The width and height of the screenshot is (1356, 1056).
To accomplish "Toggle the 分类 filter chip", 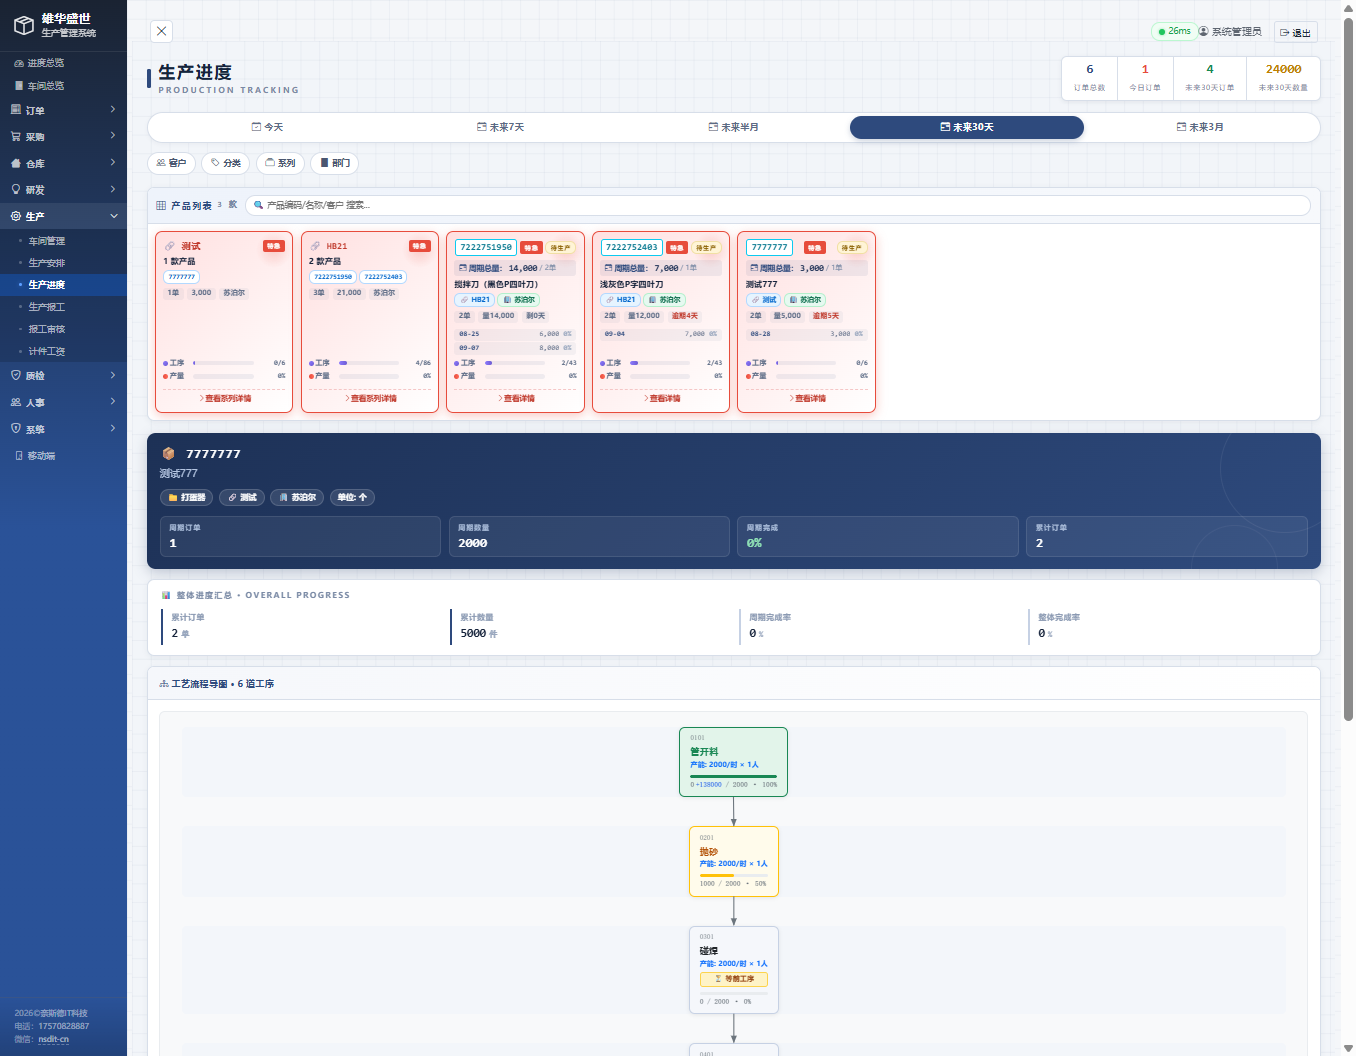I will point(225,163).
